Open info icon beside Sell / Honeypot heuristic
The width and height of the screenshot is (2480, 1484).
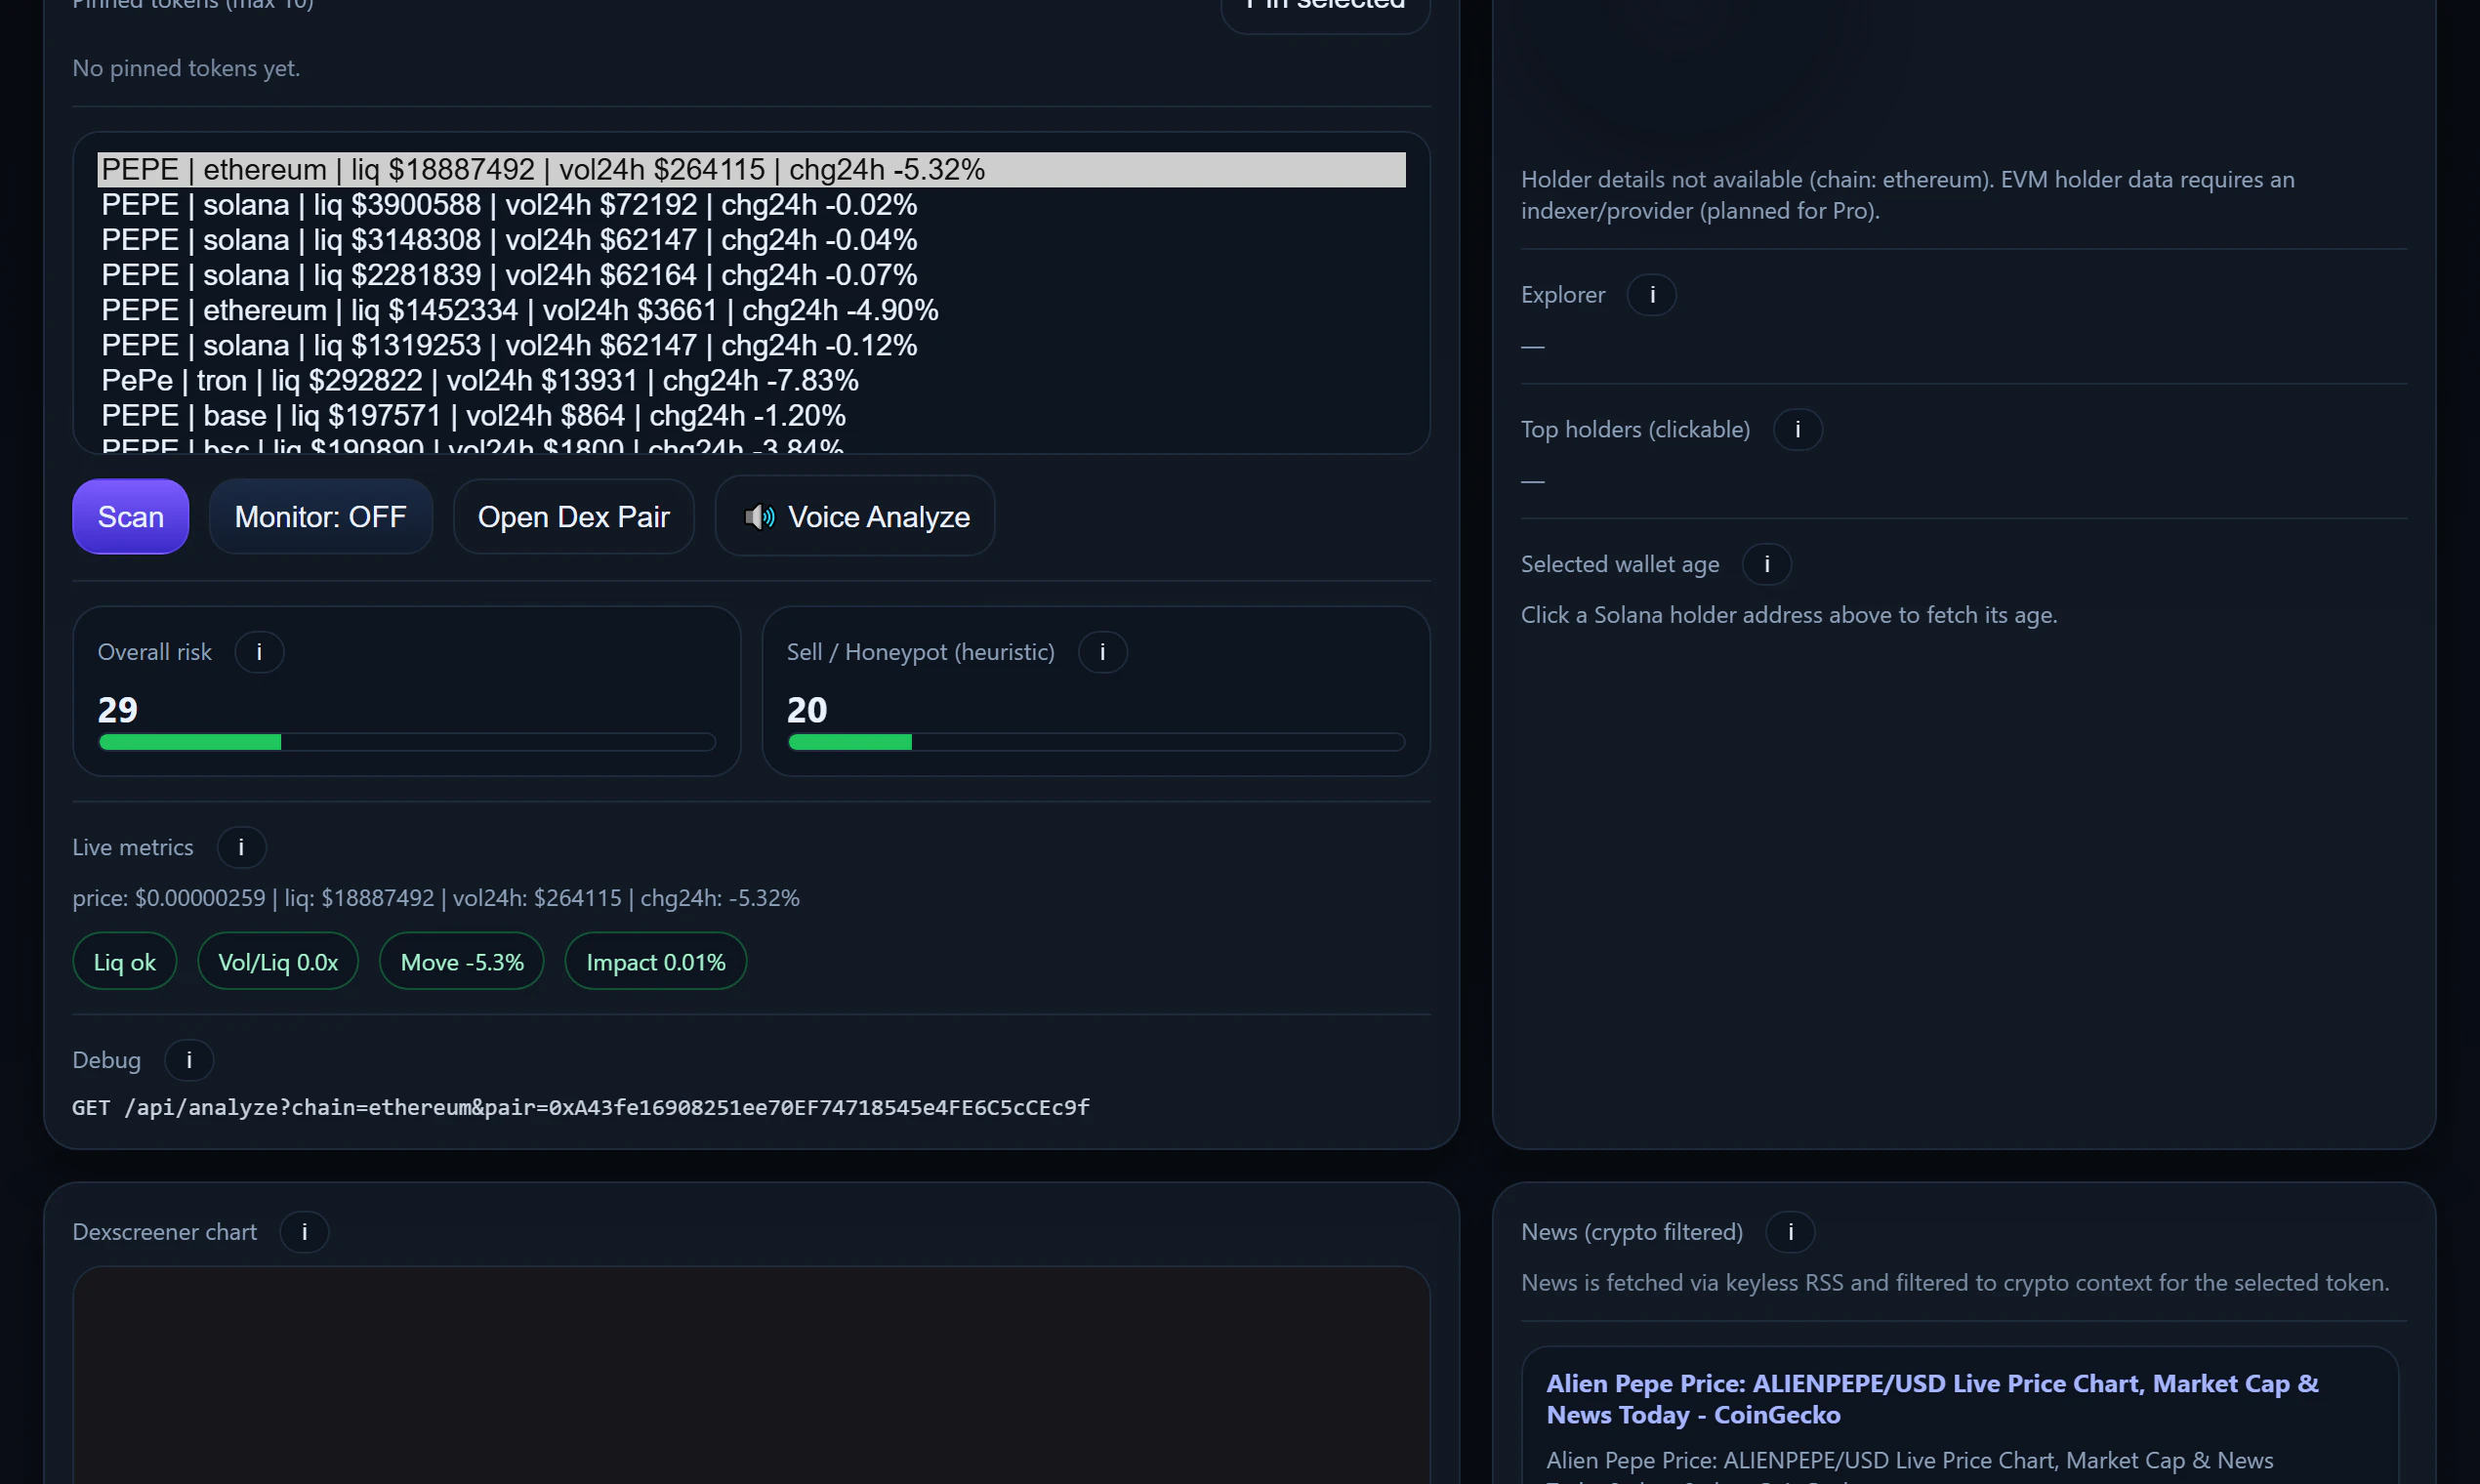[x=1102, y=652]
